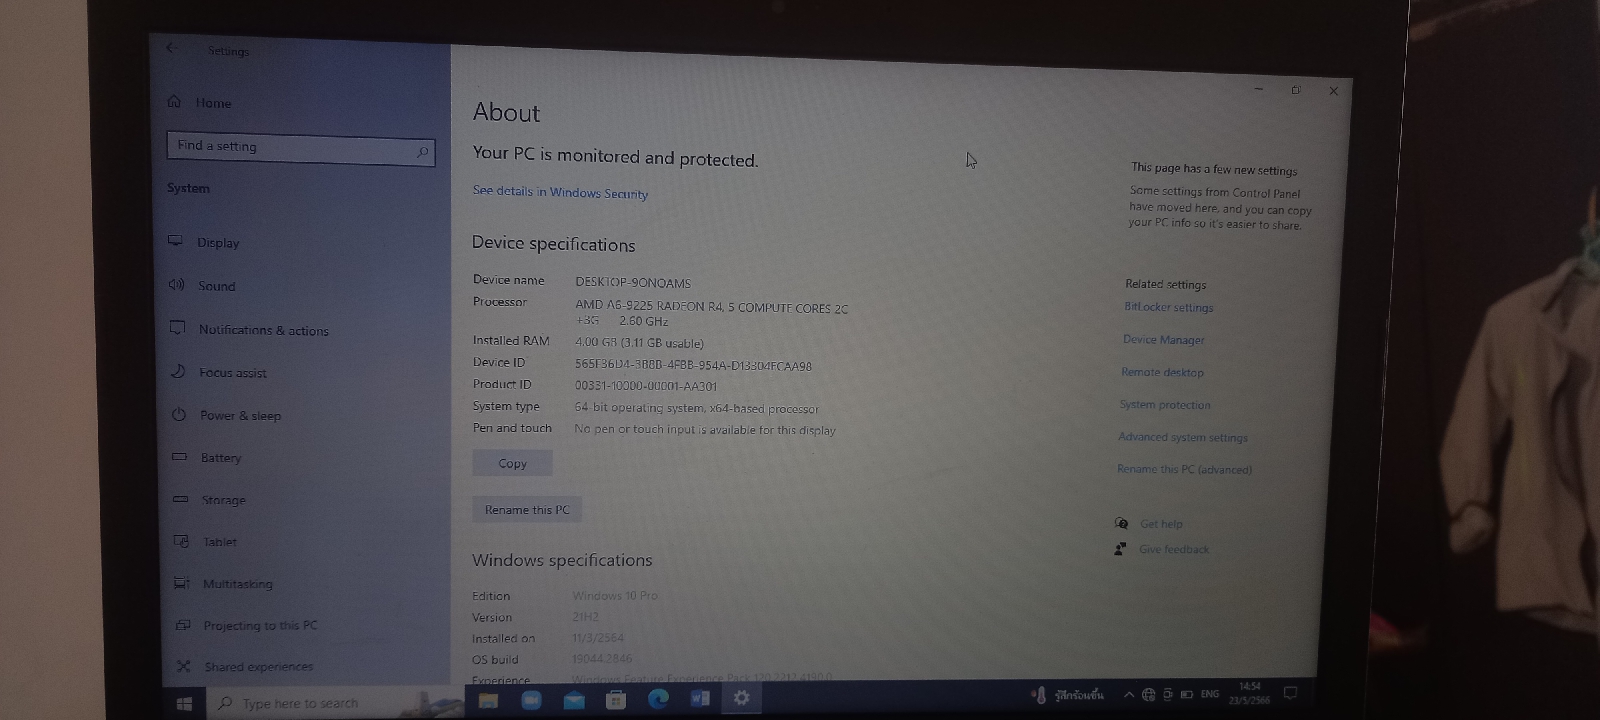Click the Product ID value
Image resolution: width=1600 pixels, height=720 pixels.
[x=646, y=386]
